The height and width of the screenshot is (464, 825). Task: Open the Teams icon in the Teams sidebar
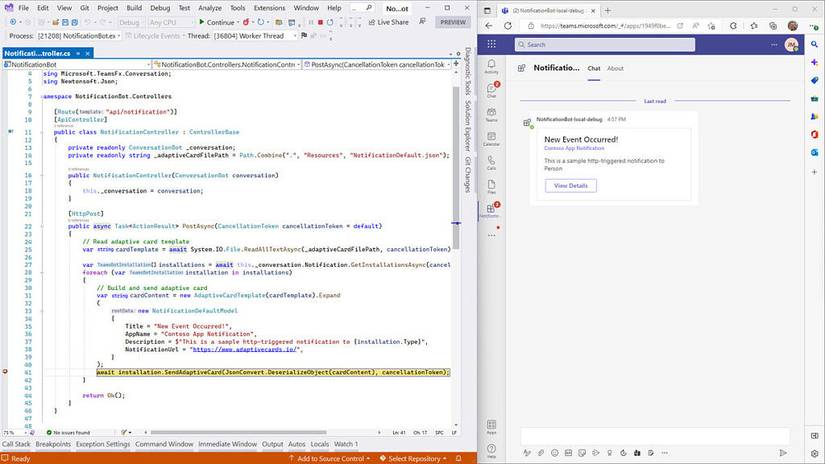coord(491,114)
